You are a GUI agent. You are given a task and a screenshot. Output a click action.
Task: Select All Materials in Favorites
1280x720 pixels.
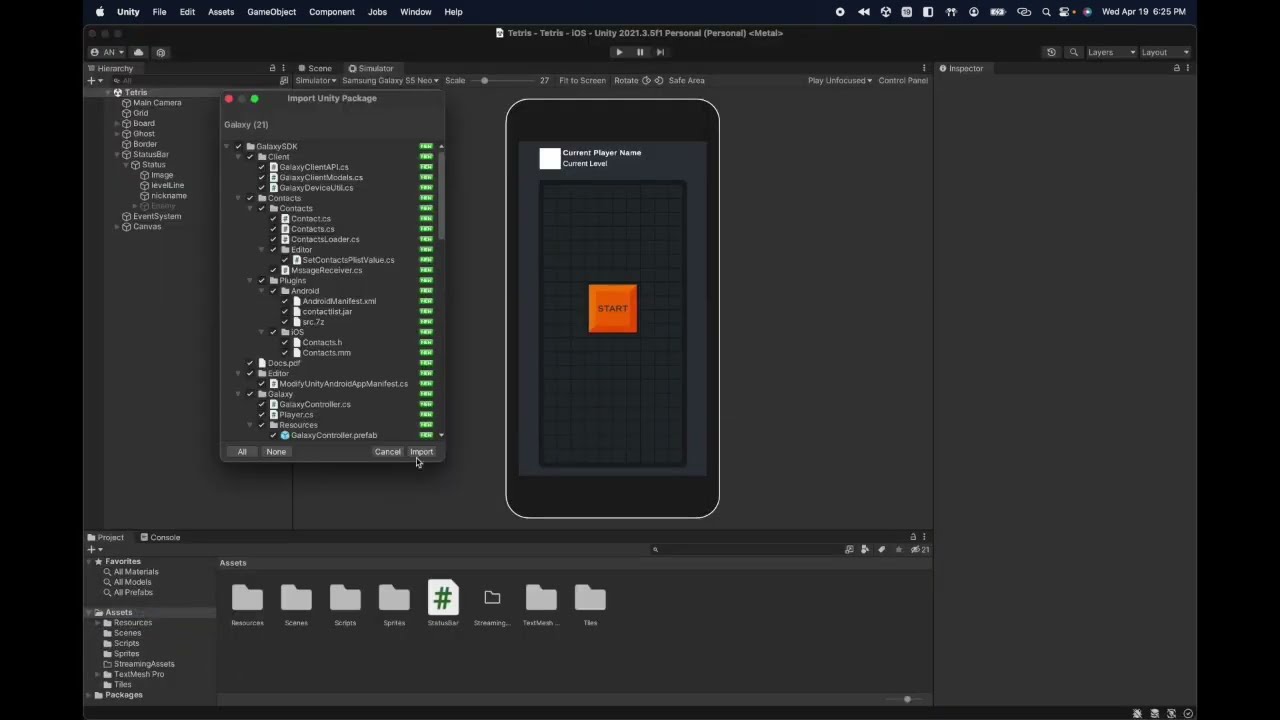(136, 572)
